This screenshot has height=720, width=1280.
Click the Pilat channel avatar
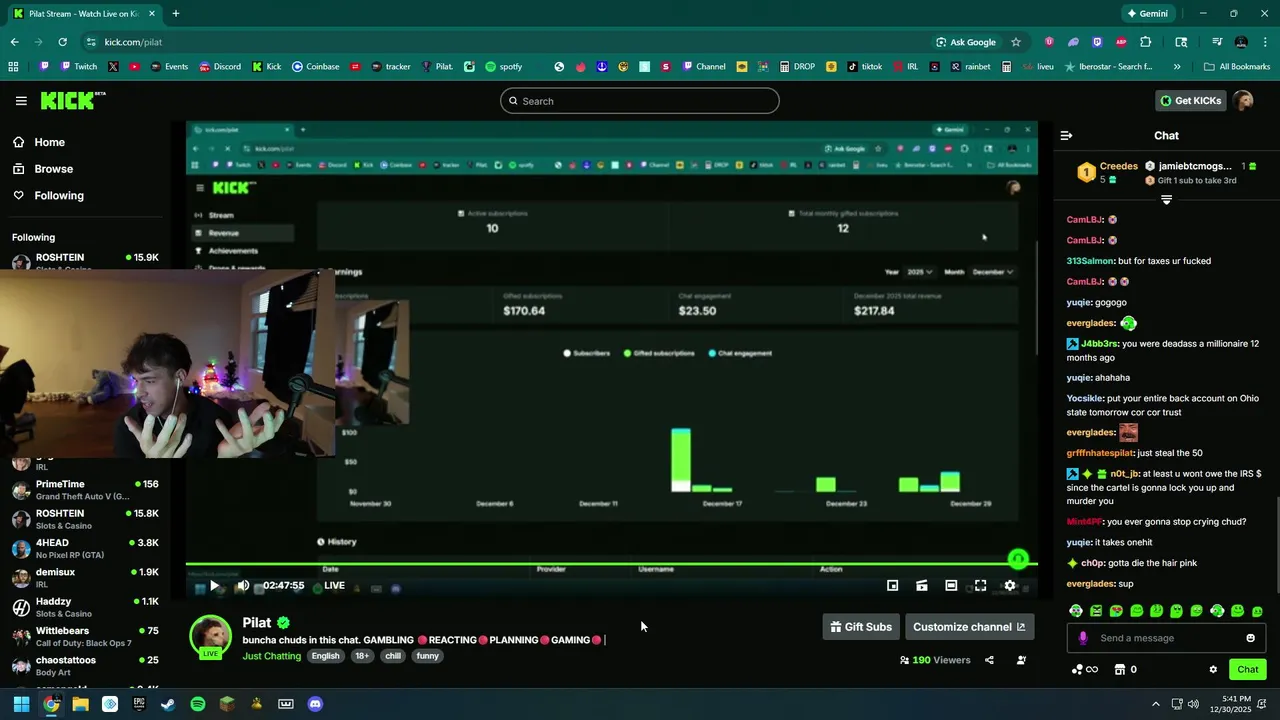(211, 636)
